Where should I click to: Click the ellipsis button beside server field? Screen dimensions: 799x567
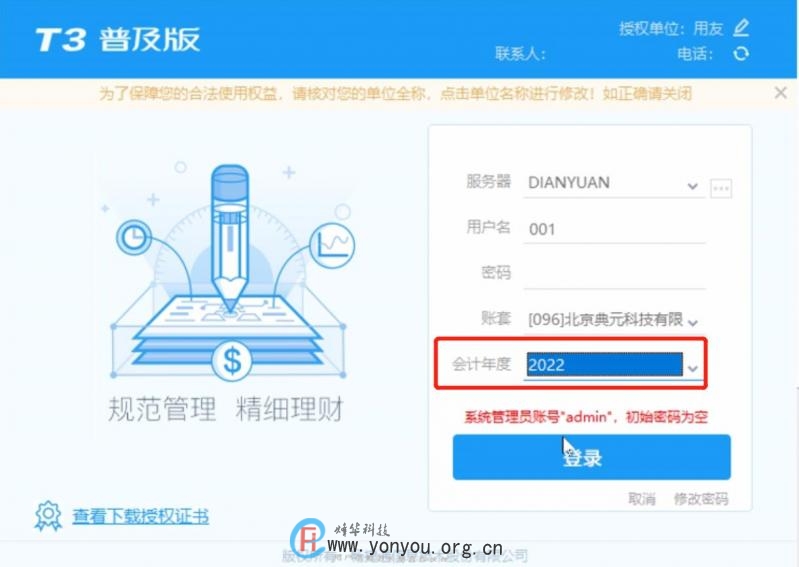coord(721,188)
